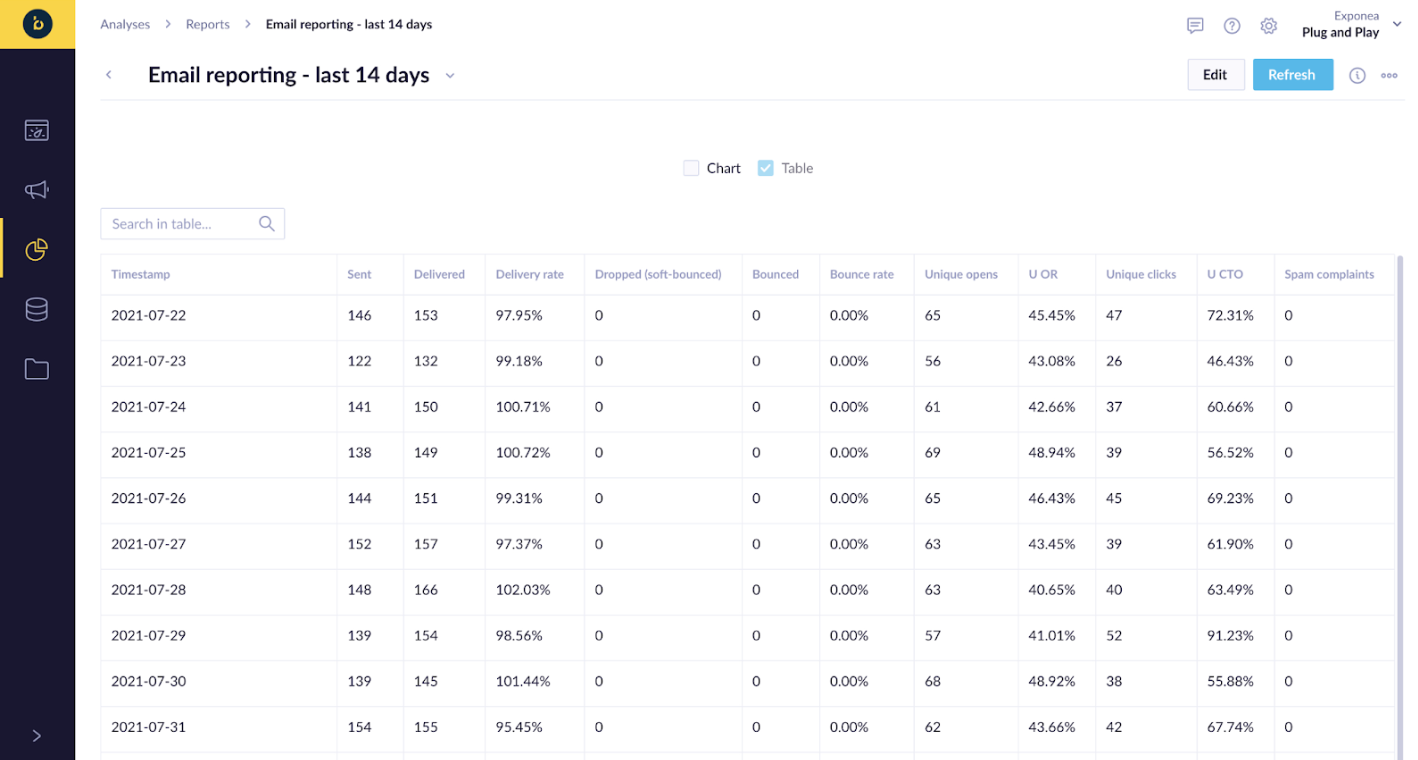Focus the Search in table field
1418x760 pixels.
click(x=192, y=224)
